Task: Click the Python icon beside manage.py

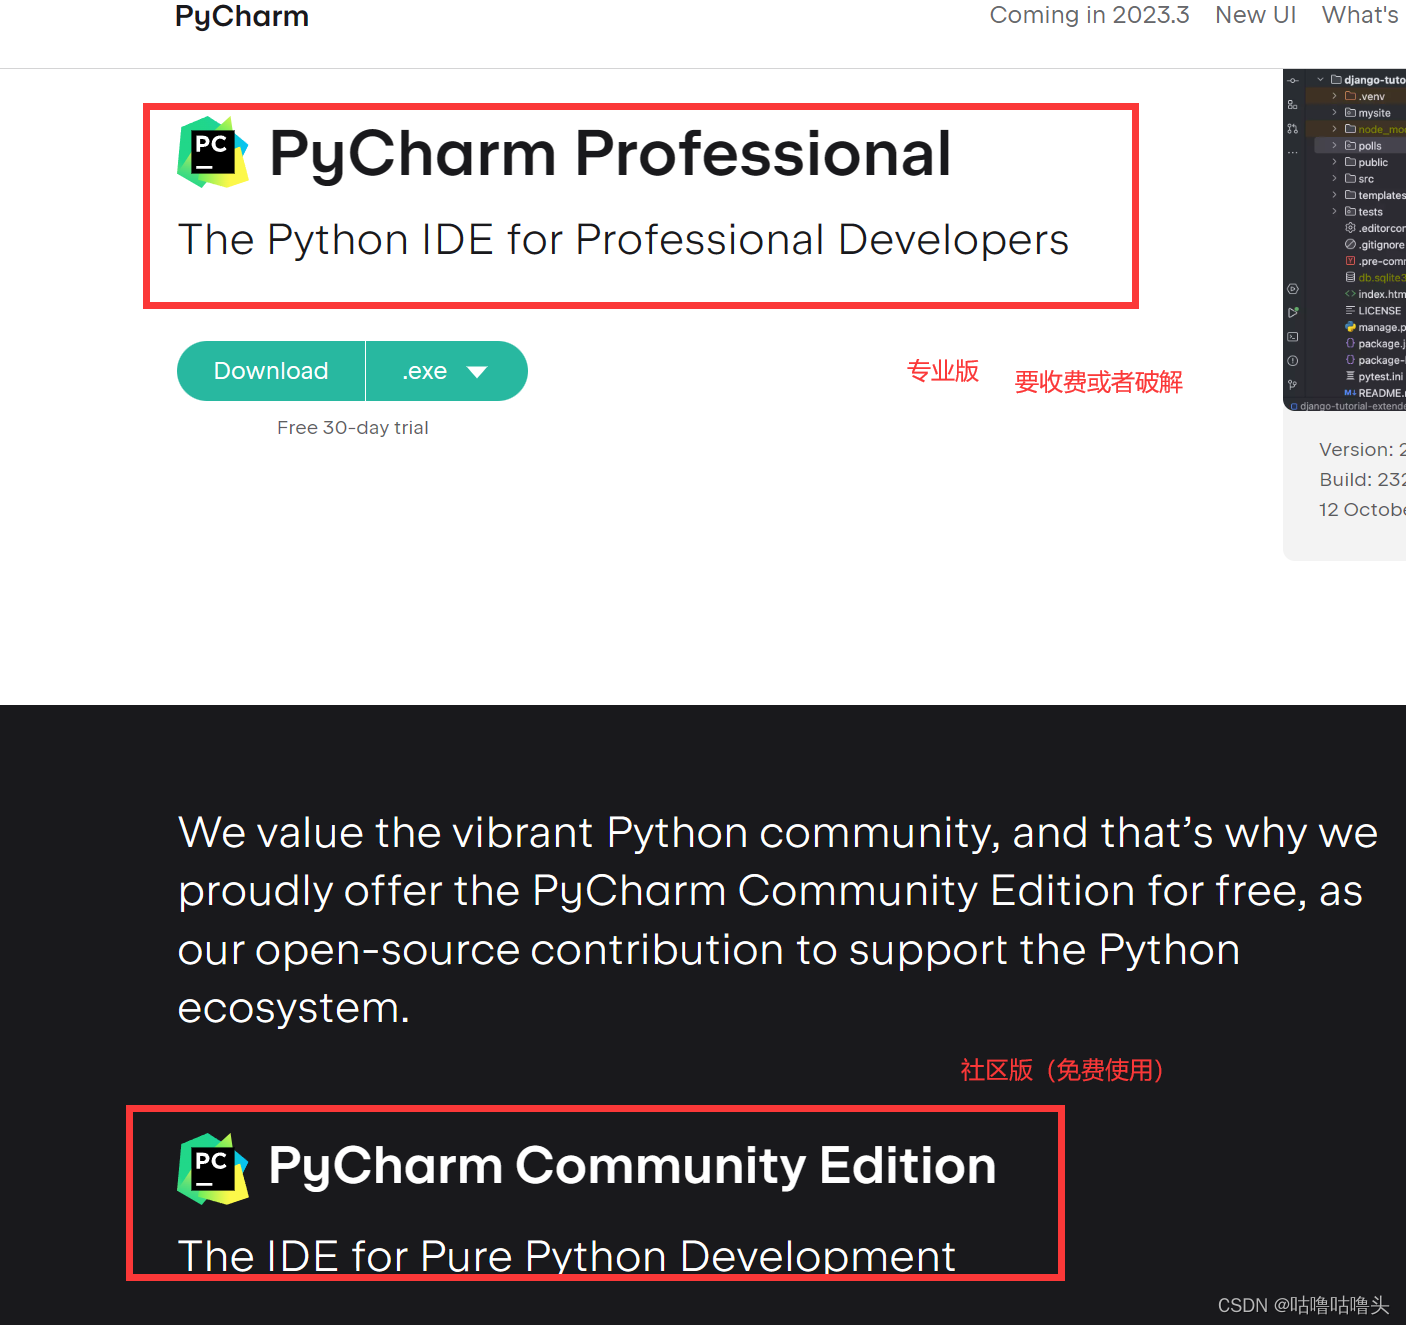Action: [x=1350, y=326]
